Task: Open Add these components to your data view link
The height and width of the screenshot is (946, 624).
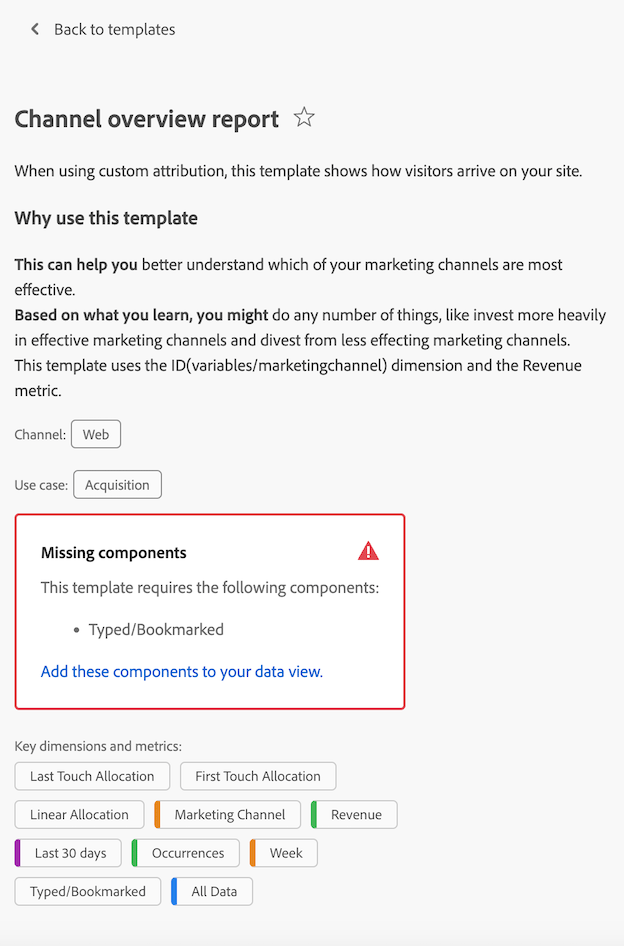Action: click(x=182, y=671)
